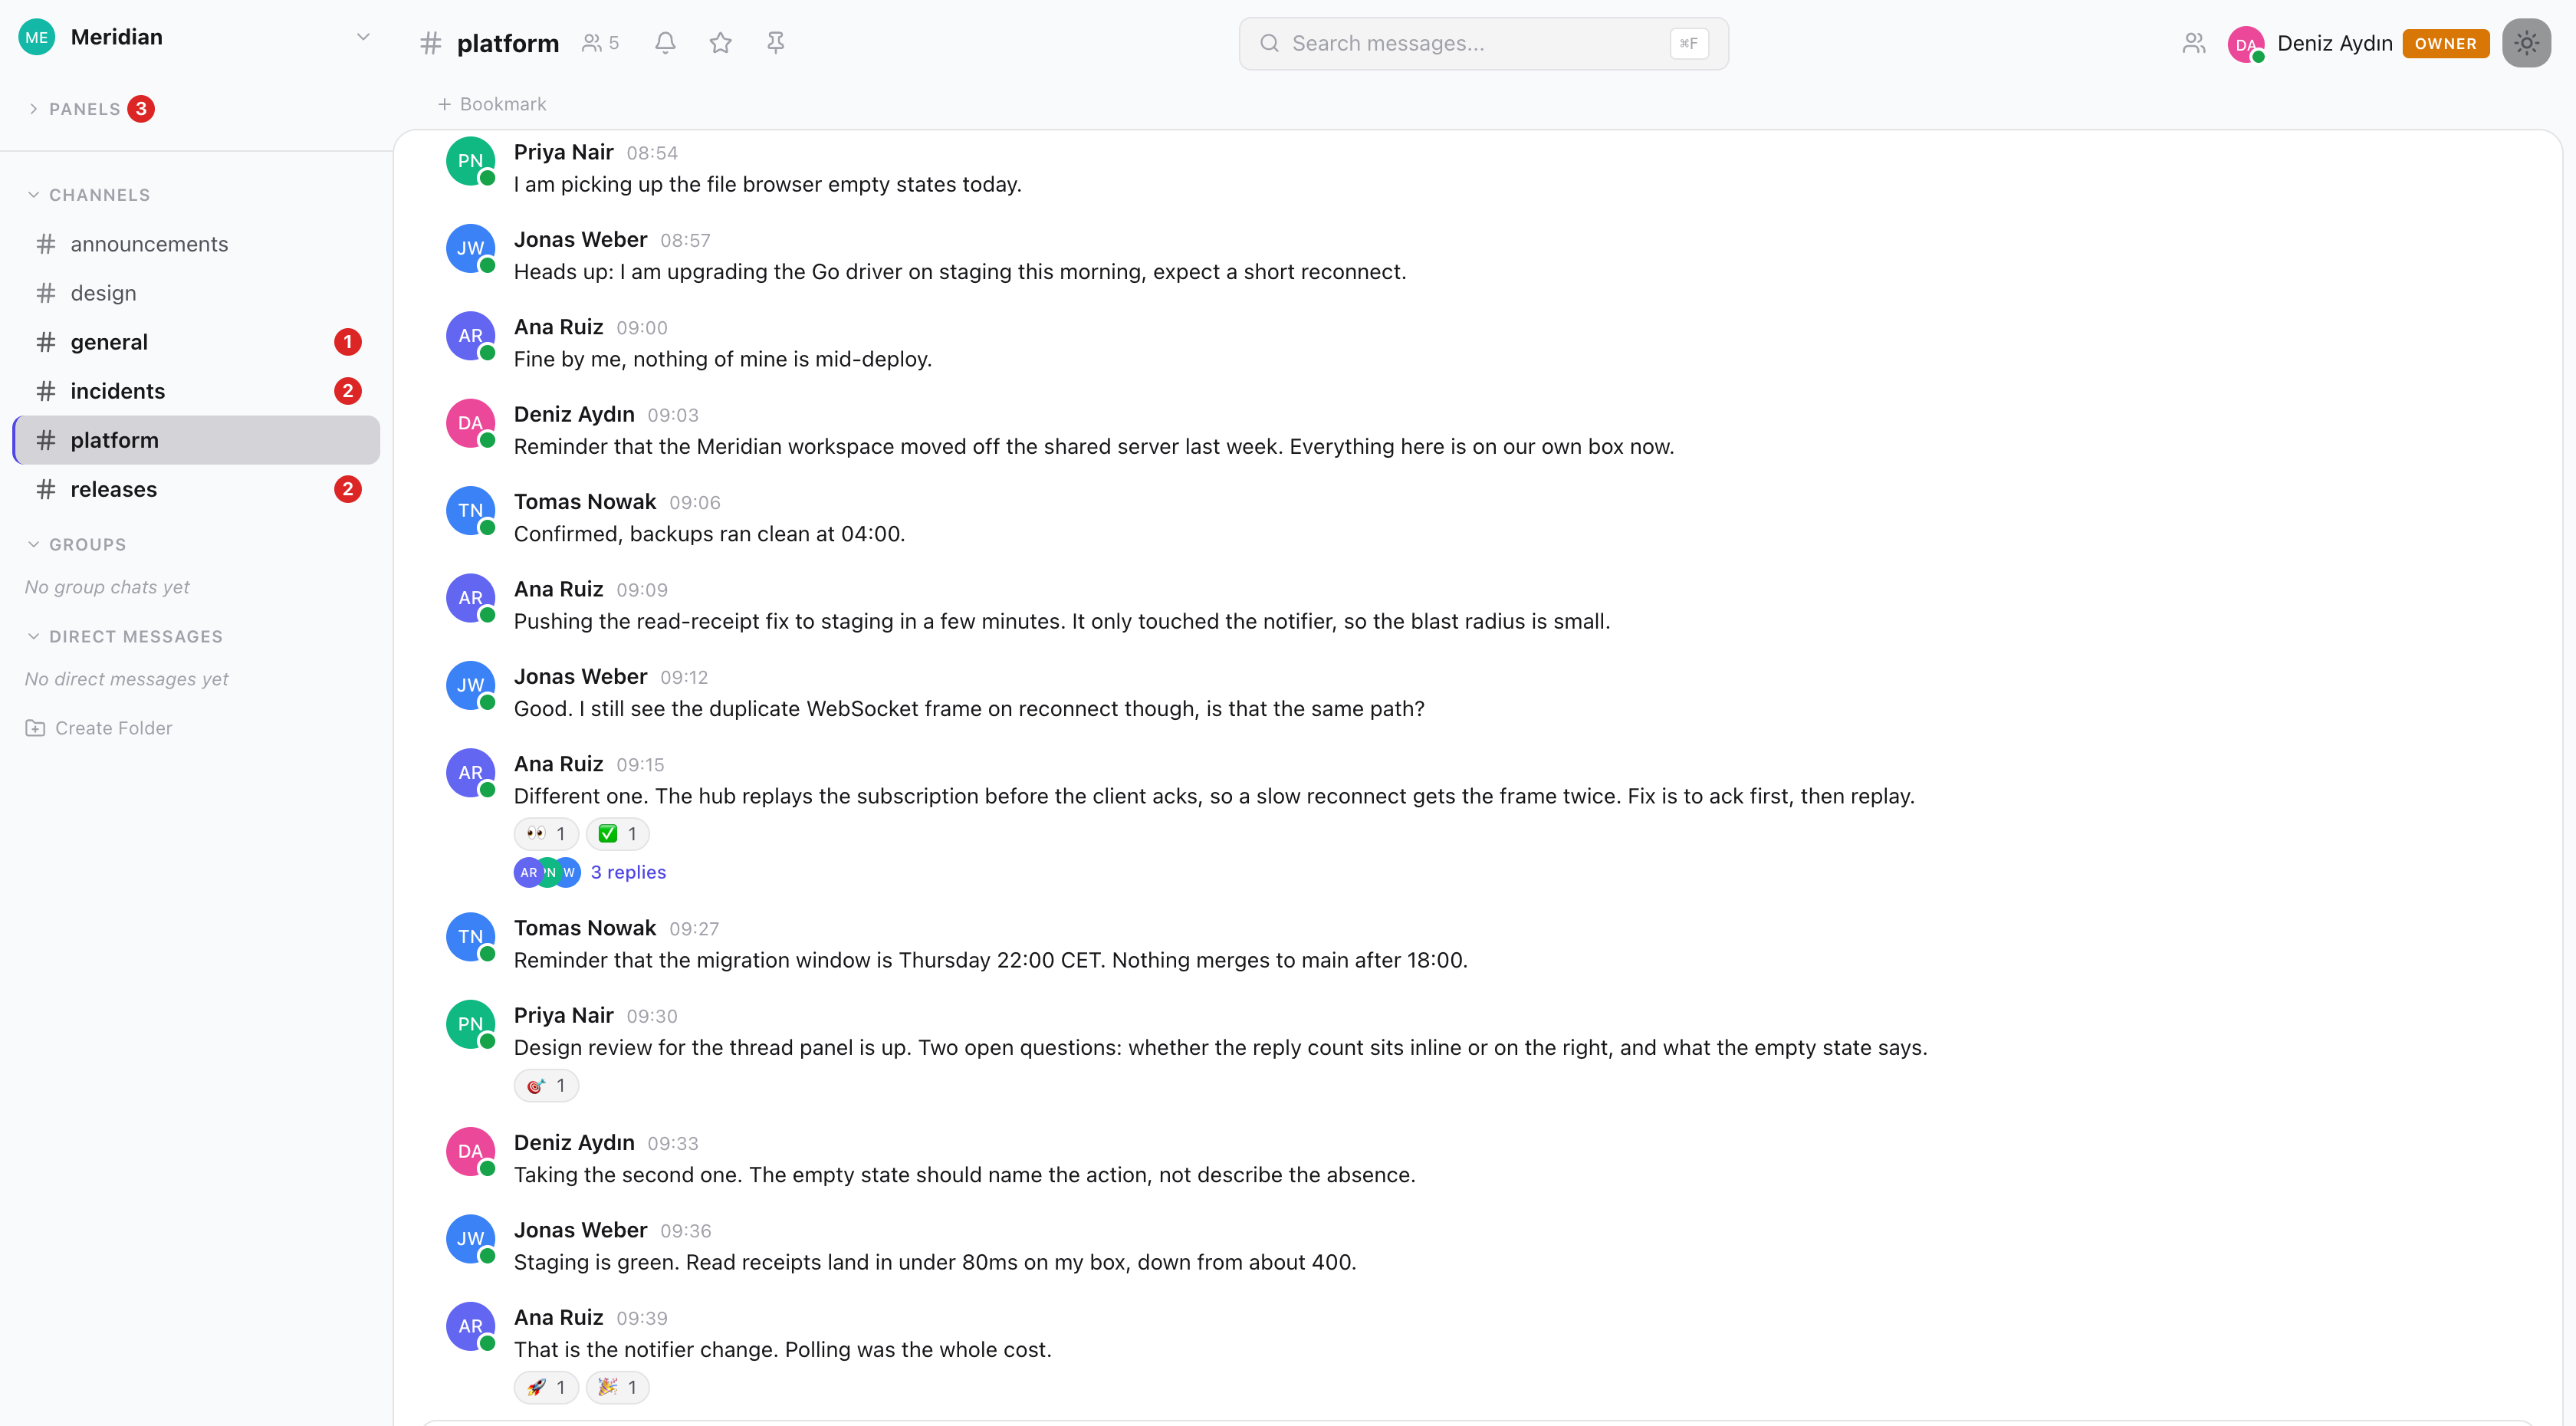Click Tomas Nowak's avatar on the 09:06 message

tap(470, 510)
